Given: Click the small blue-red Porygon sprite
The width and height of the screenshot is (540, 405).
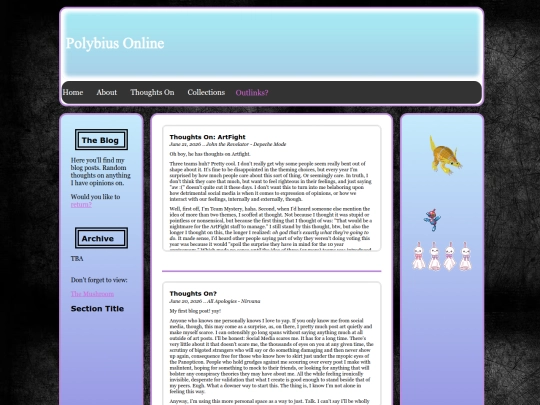Looking at the screenshot, I should 432,220.
